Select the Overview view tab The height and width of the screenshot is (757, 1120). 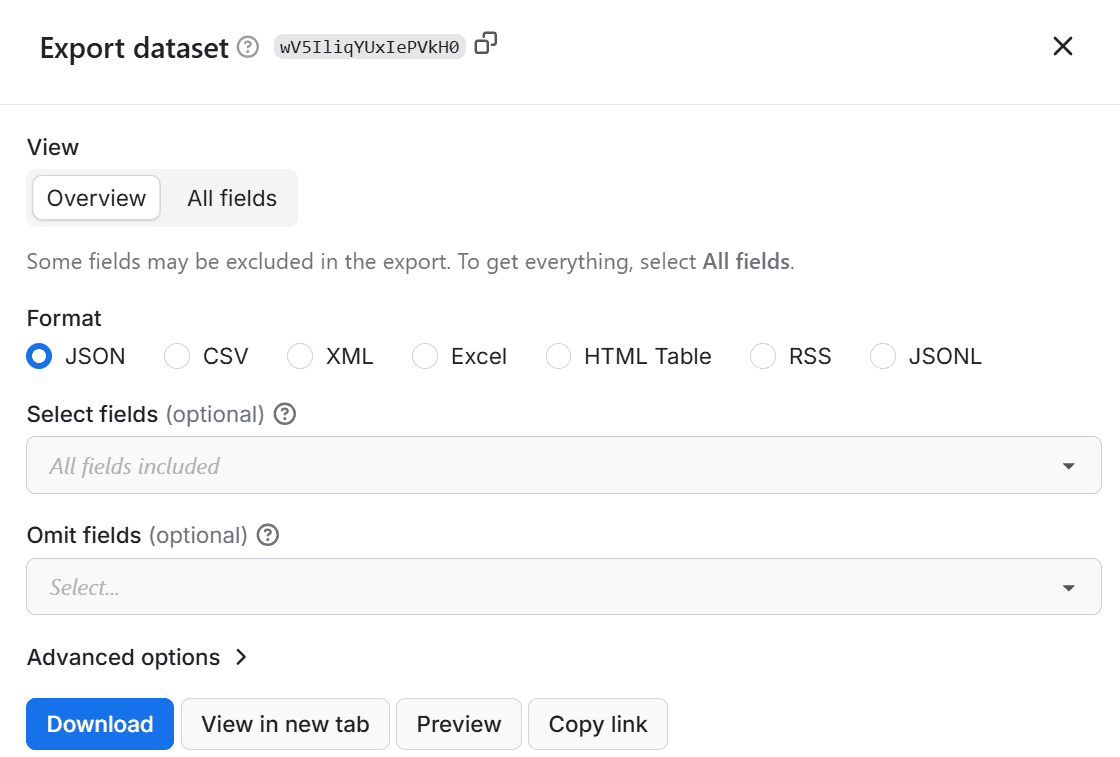click(x=95, y=198)
